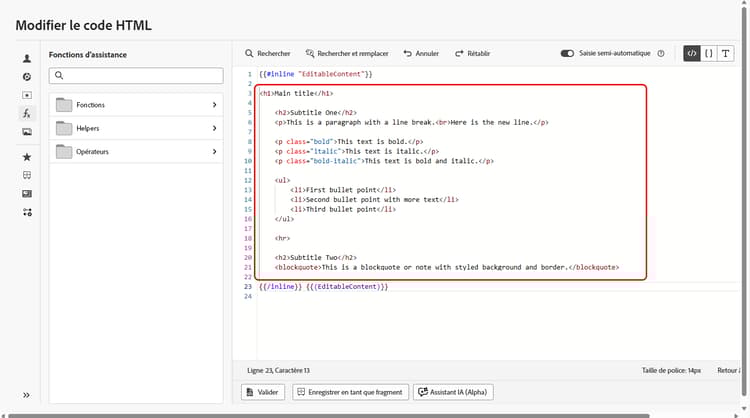Viewport: 750px width, 418px height.
Task: Click the Fonctions d'assistance search field
Action: click(136, 76)
